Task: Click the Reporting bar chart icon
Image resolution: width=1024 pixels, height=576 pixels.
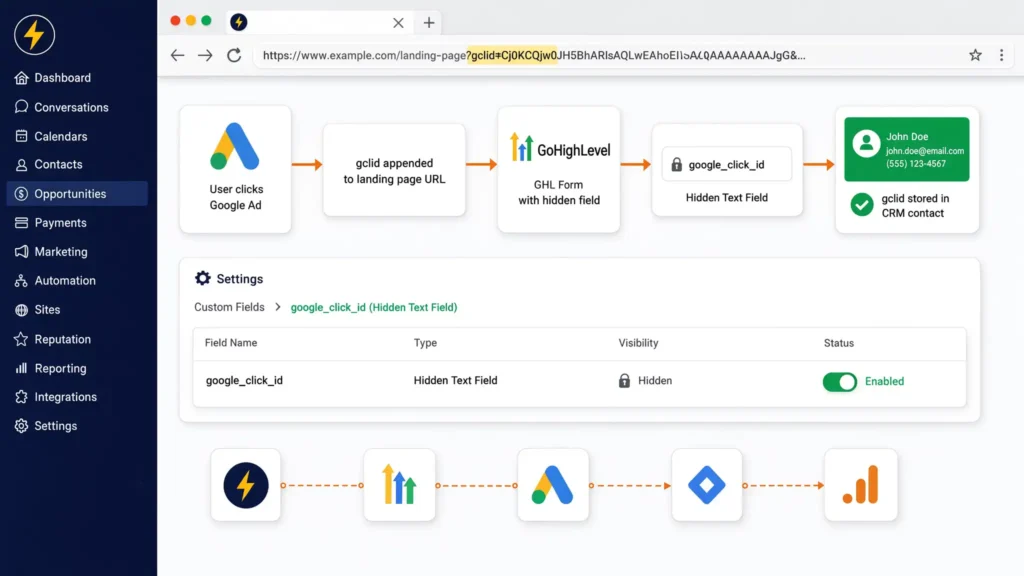Action: tap(22, 368)
